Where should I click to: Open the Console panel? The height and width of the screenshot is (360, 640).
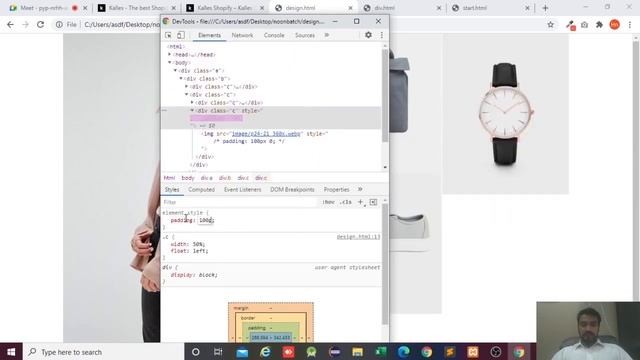[274, 36]
